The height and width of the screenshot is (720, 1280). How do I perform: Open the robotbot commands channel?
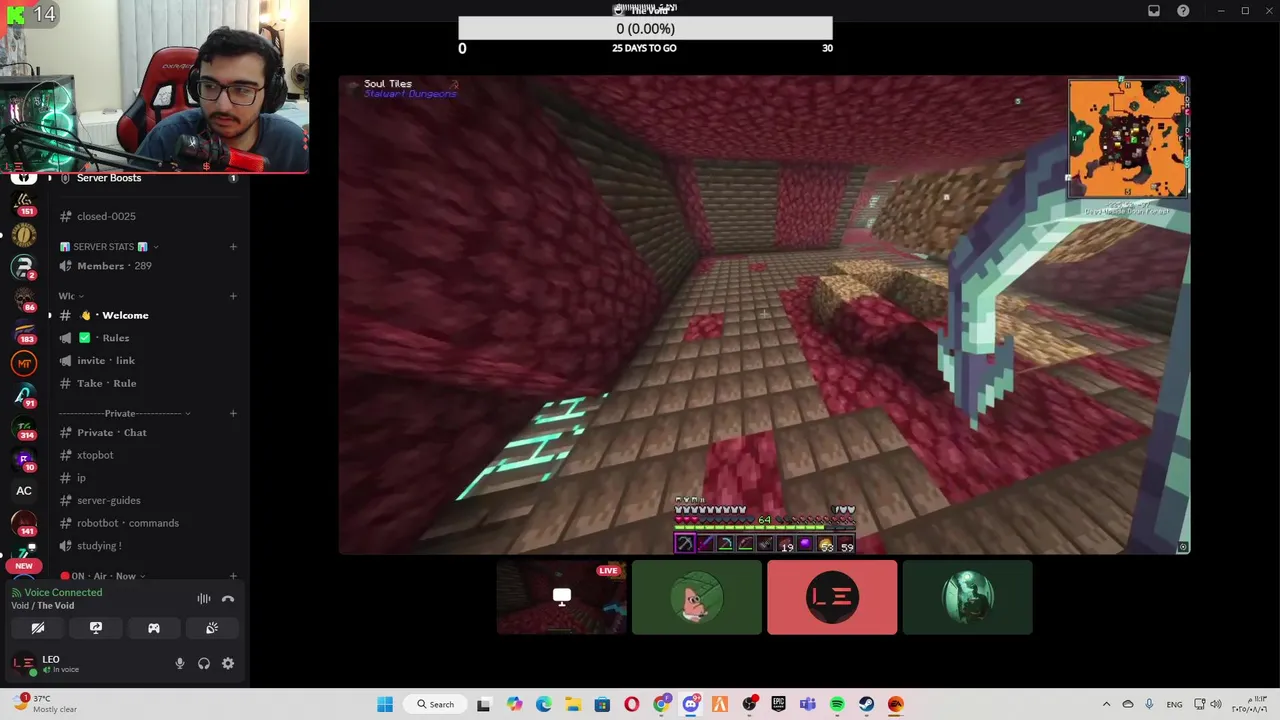pyautogui.click(x=148, y=523)
